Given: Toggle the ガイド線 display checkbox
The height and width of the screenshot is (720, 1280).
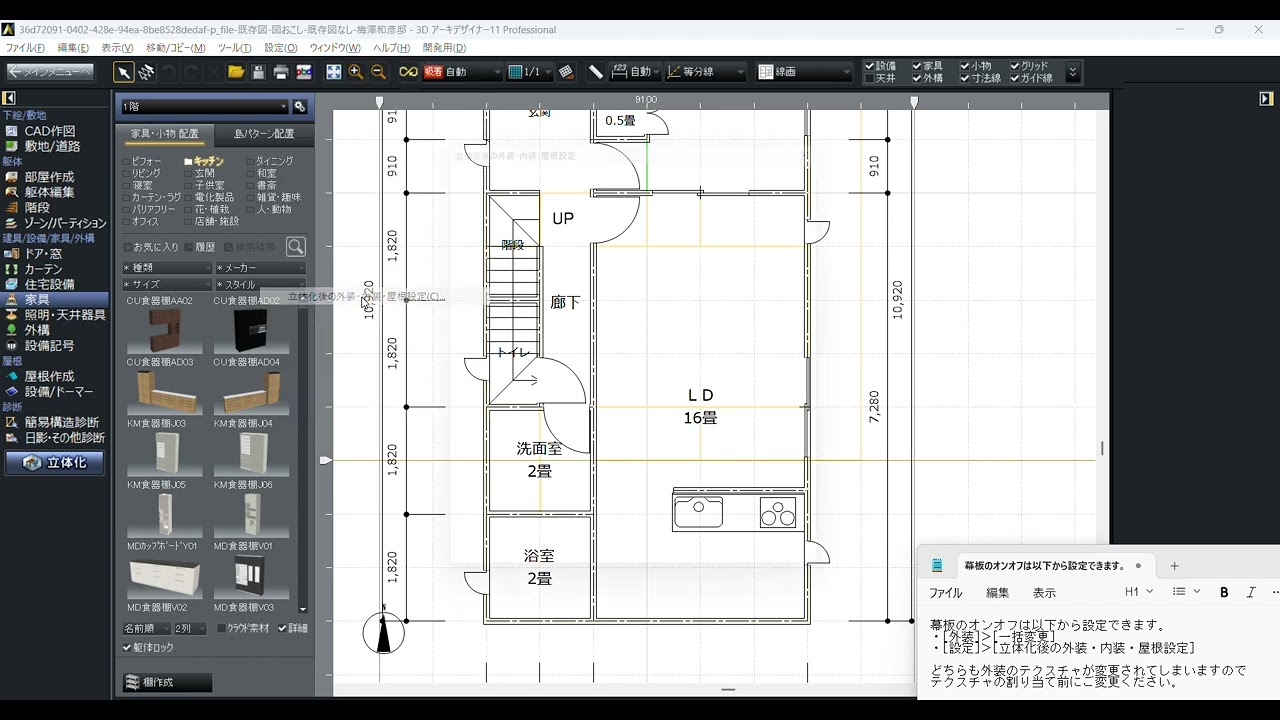Looking at the screenshot, I should point(1015,78).
